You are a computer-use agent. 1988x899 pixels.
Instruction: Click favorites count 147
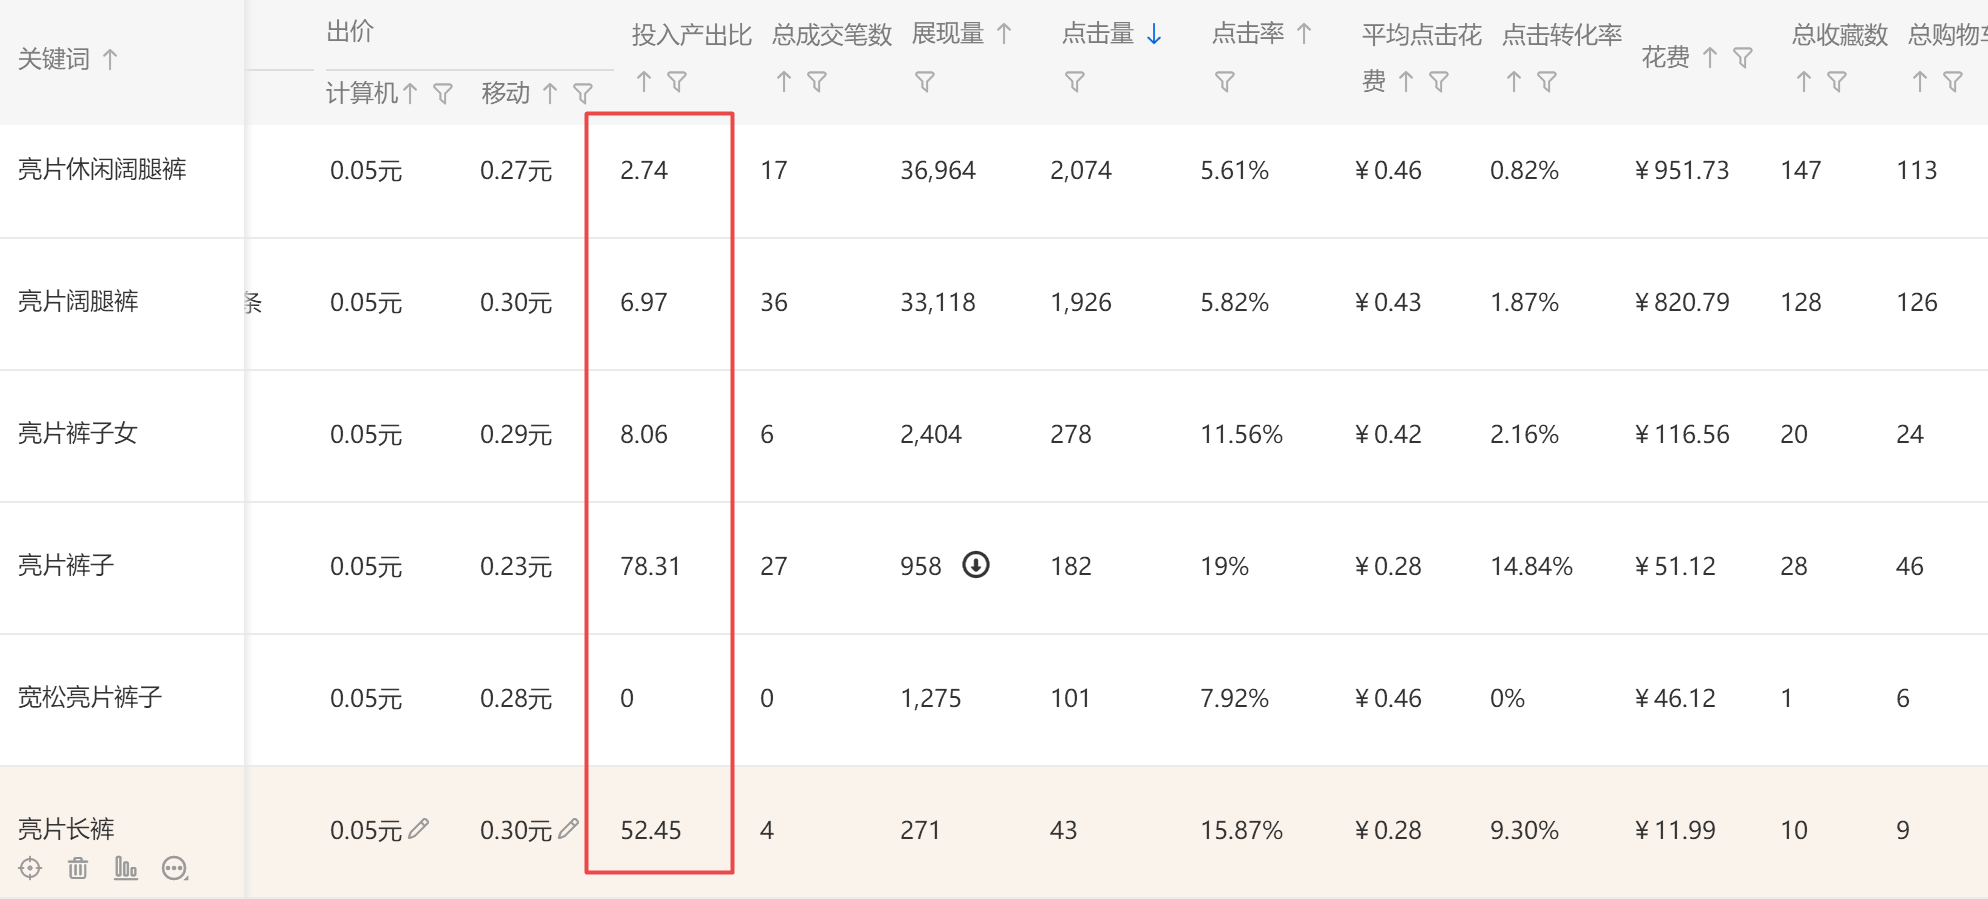(x=1801, y=170)
